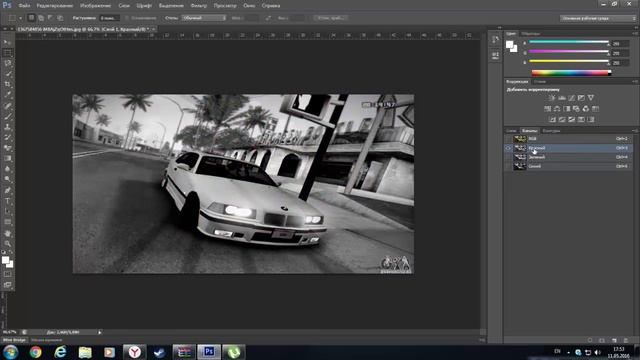Image resolution: width=640 pixels, height=360 pixels.
Task: Select the History Brush tool
Action: click(x=8, y=138)
